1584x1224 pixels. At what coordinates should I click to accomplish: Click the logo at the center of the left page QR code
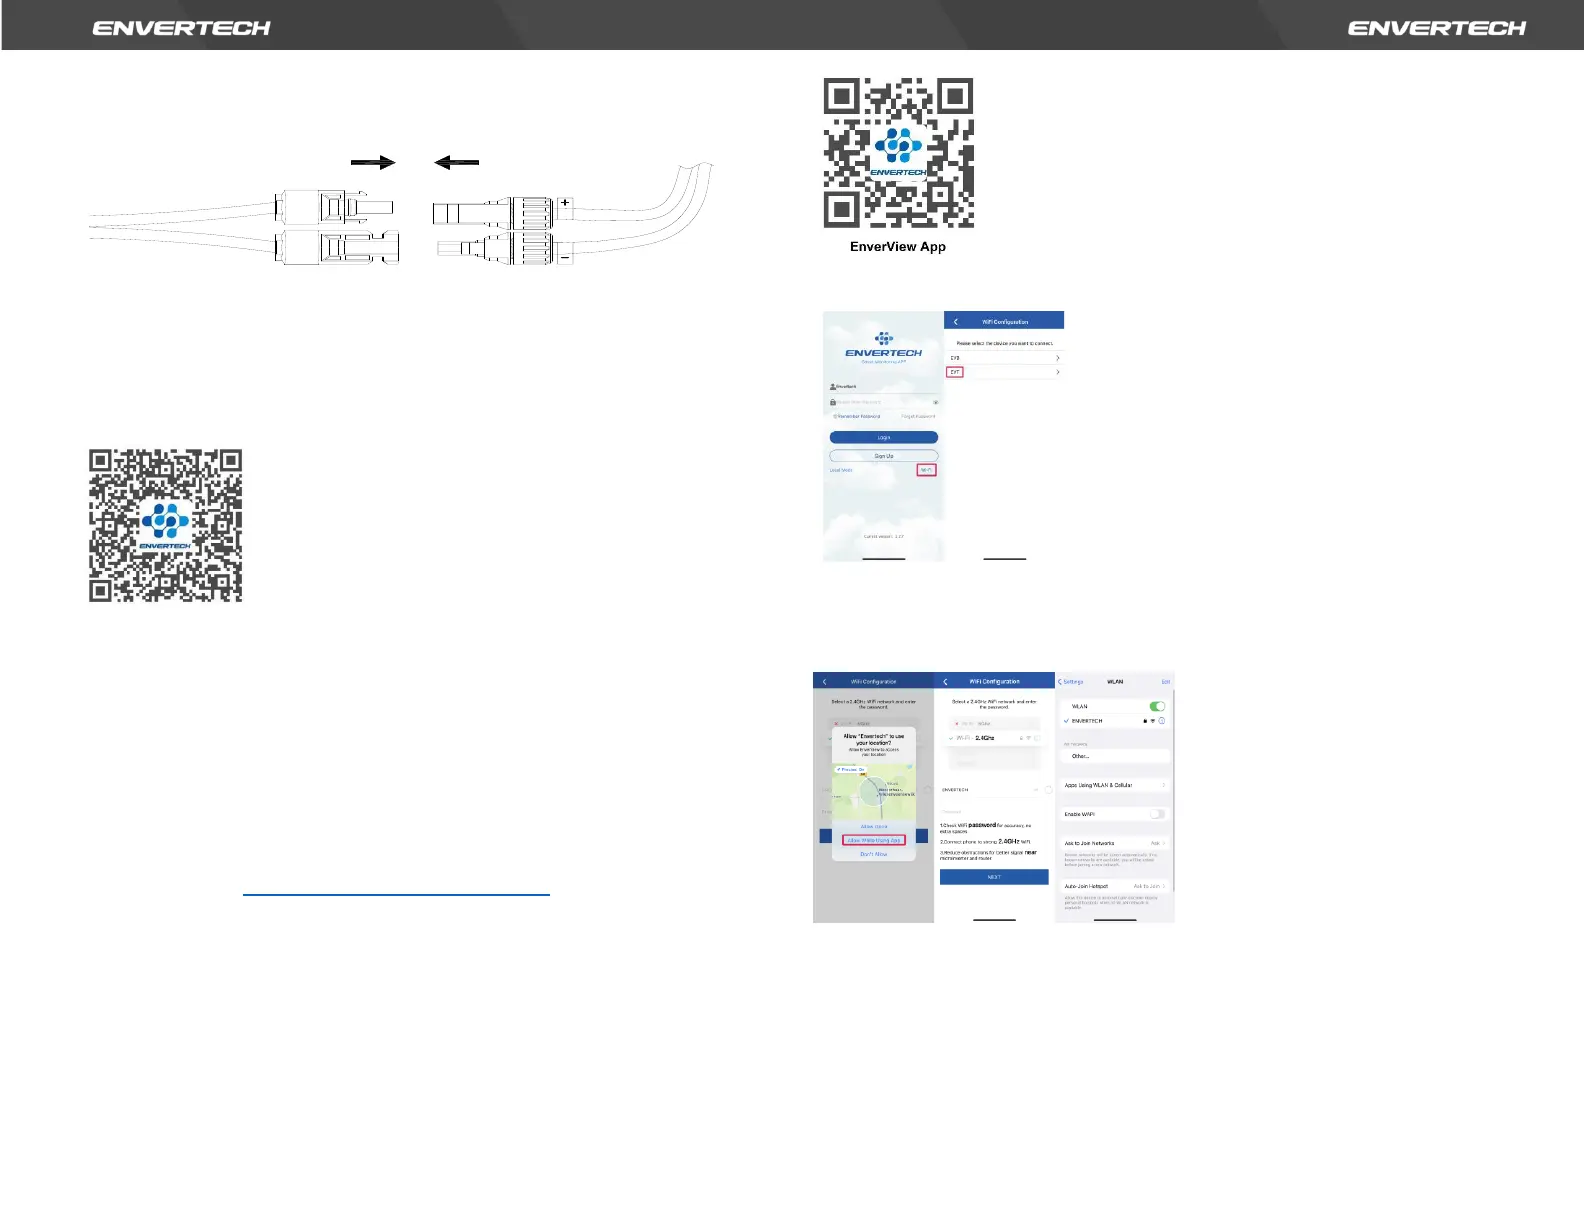point(165,526)
